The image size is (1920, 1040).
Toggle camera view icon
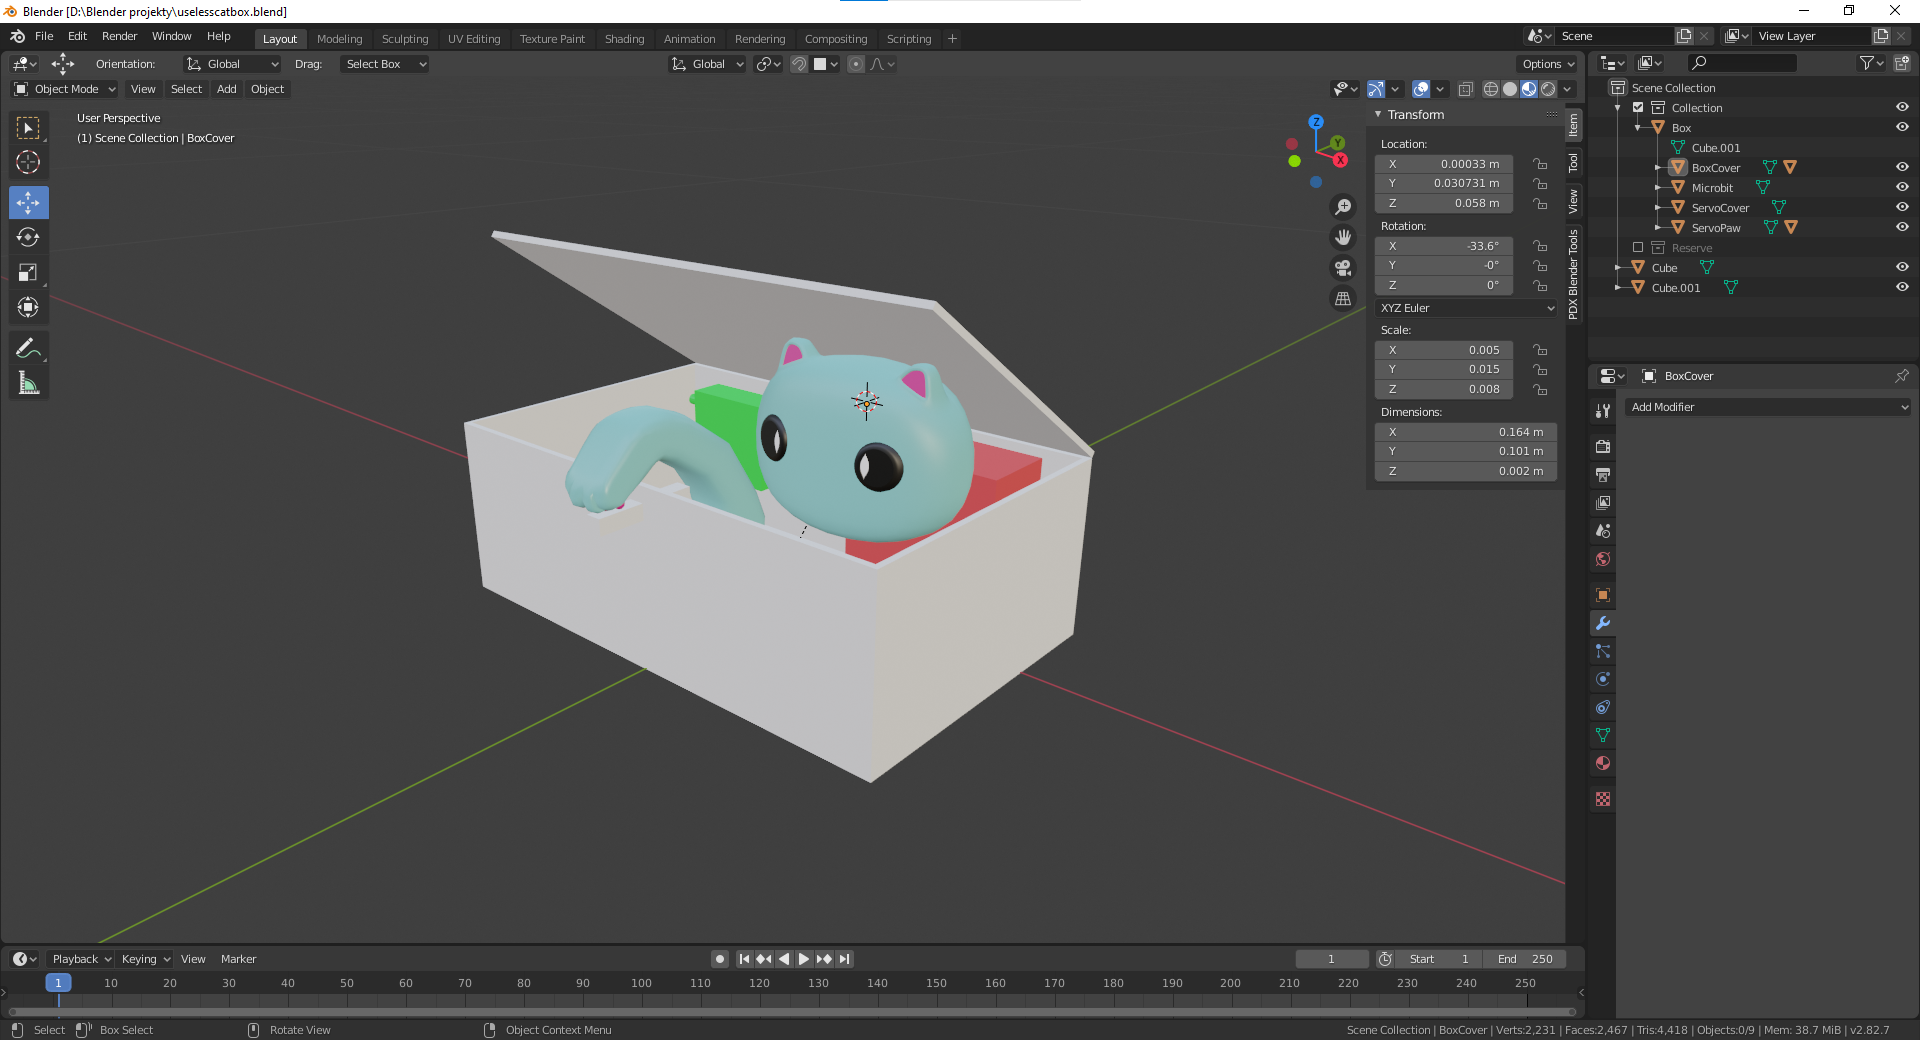click(1343, 268)
